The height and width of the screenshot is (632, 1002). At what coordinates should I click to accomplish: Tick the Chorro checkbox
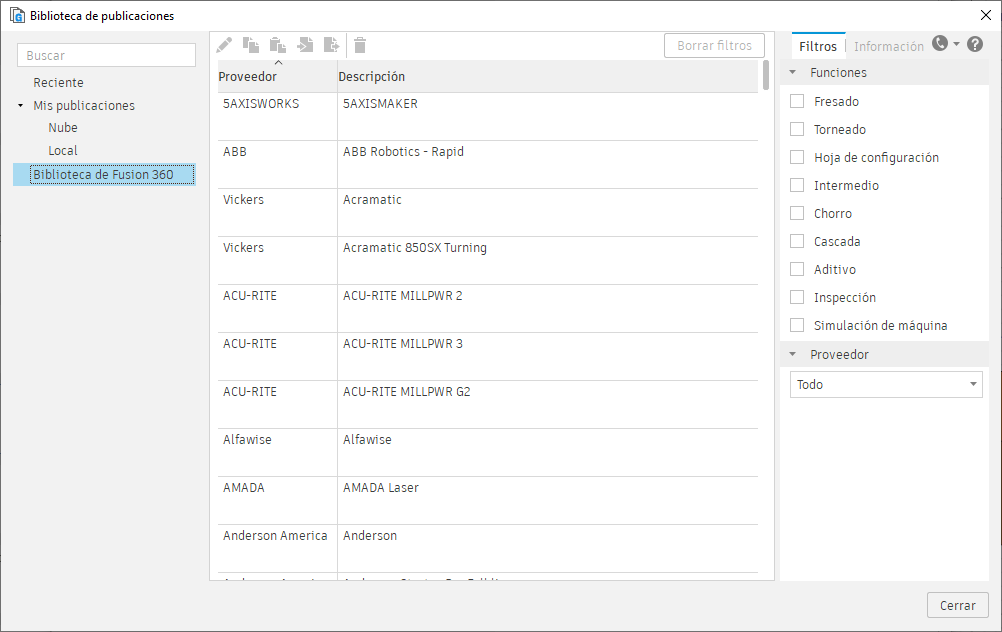(797, 213)
